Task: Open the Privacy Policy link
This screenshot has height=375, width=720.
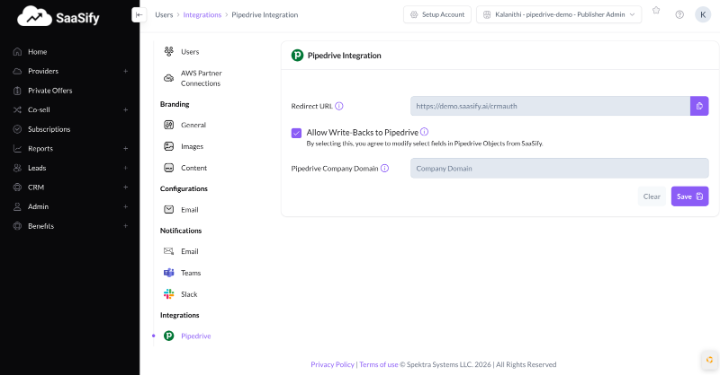Action: click(332, 364)
